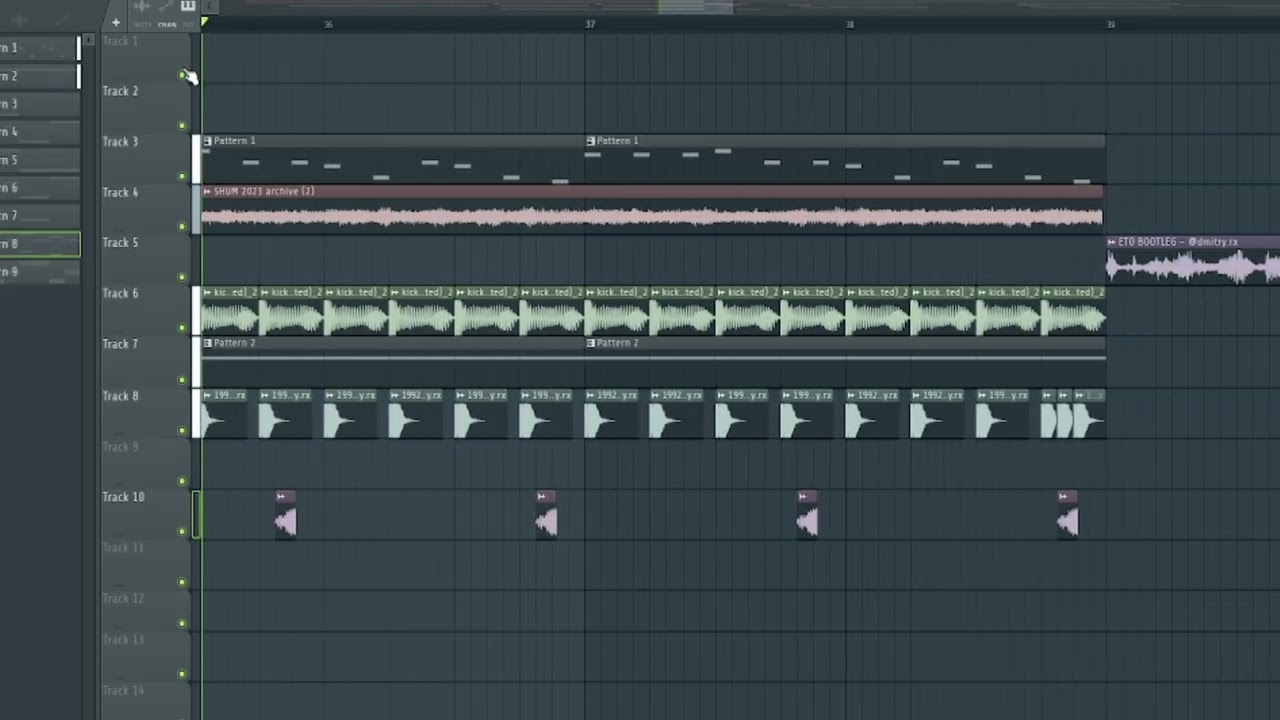Viewport: 1280px width, 720px height.
Task: Open second Pattern 2 clip menu at bar 37
Action: (x=590, y=343)
